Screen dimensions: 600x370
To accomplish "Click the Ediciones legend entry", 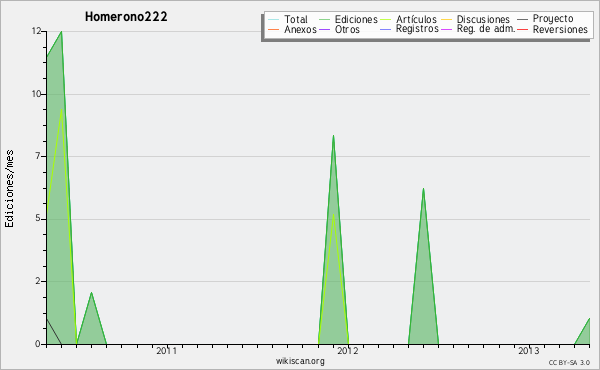I will click(x=348, y=19).
